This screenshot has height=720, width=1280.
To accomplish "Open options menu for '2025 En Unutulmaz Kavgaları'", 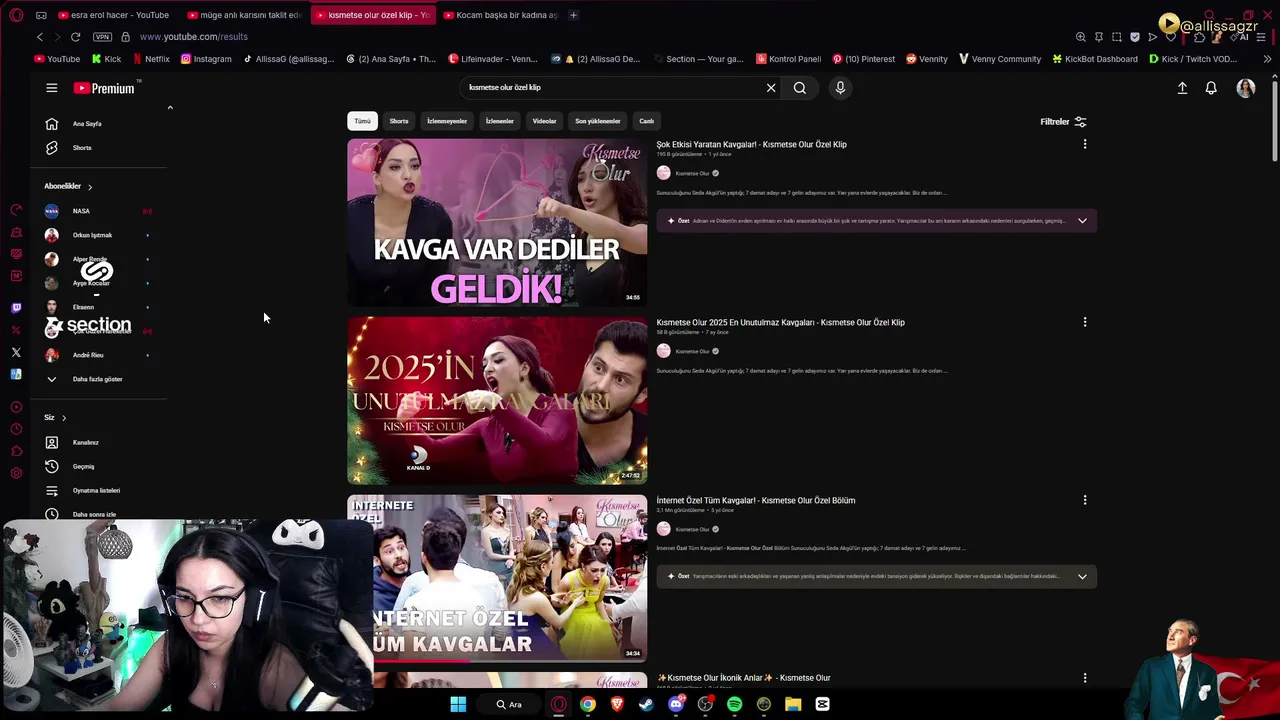I will click(x=1085, y=322).
